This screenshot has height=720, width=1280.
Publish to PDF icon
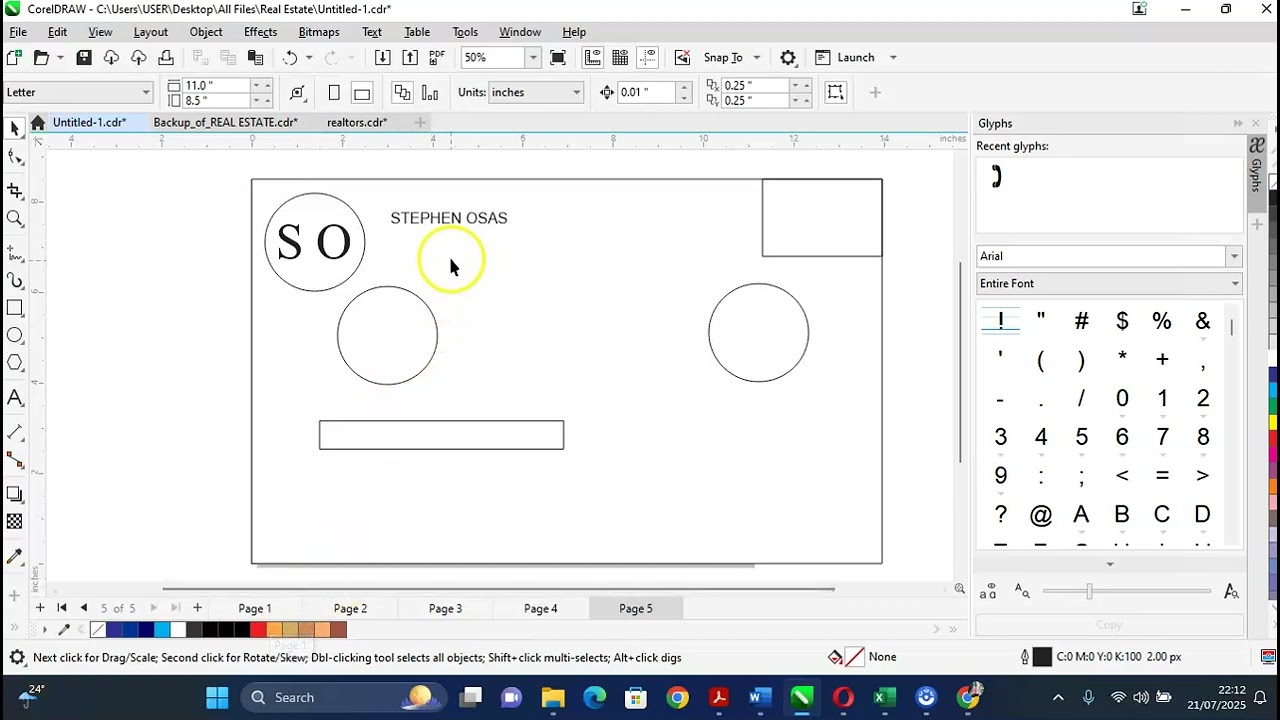[x=437, y=58]
